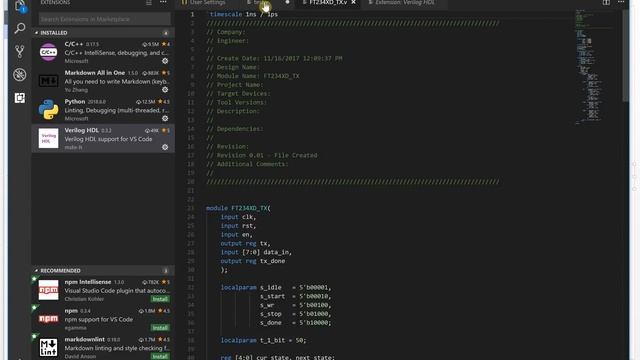Image resolution: width=640 pixels, height=360 pixels.
Task: Click the line number 1 gutter
Action: click(x=192, y=14)
